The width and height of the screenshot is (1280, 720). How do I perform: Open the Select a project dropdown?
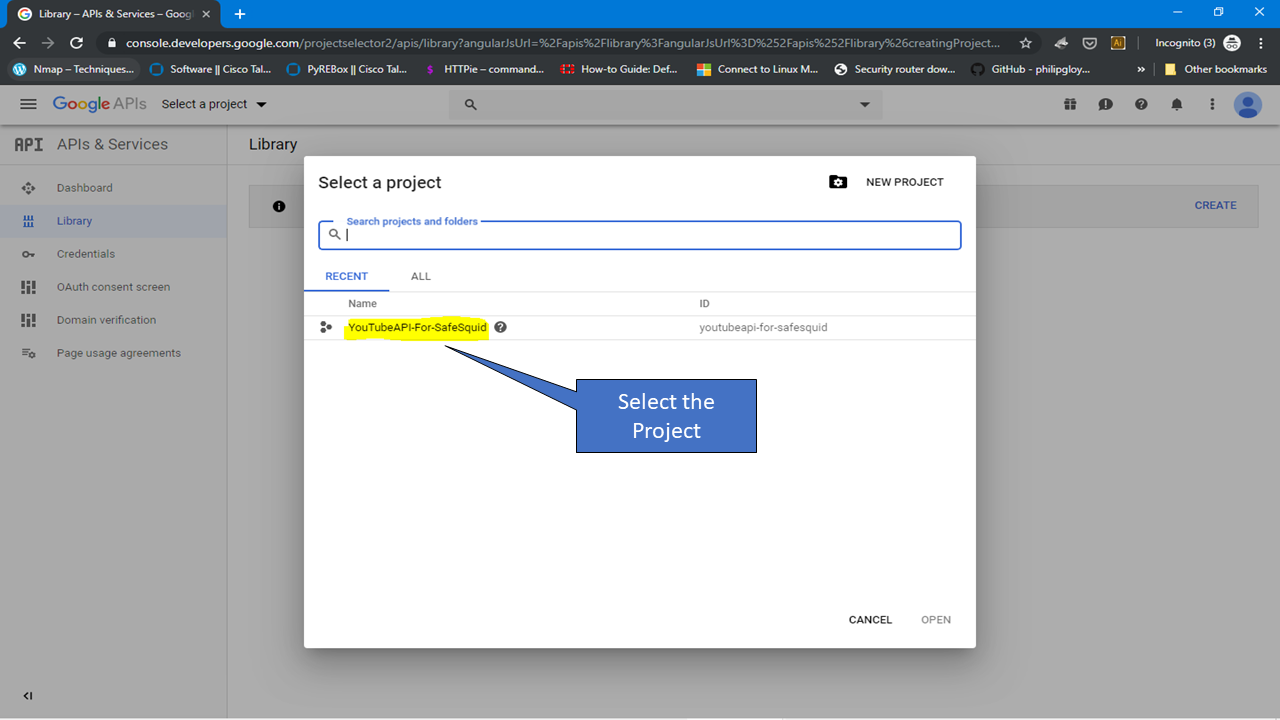(214, 104)
